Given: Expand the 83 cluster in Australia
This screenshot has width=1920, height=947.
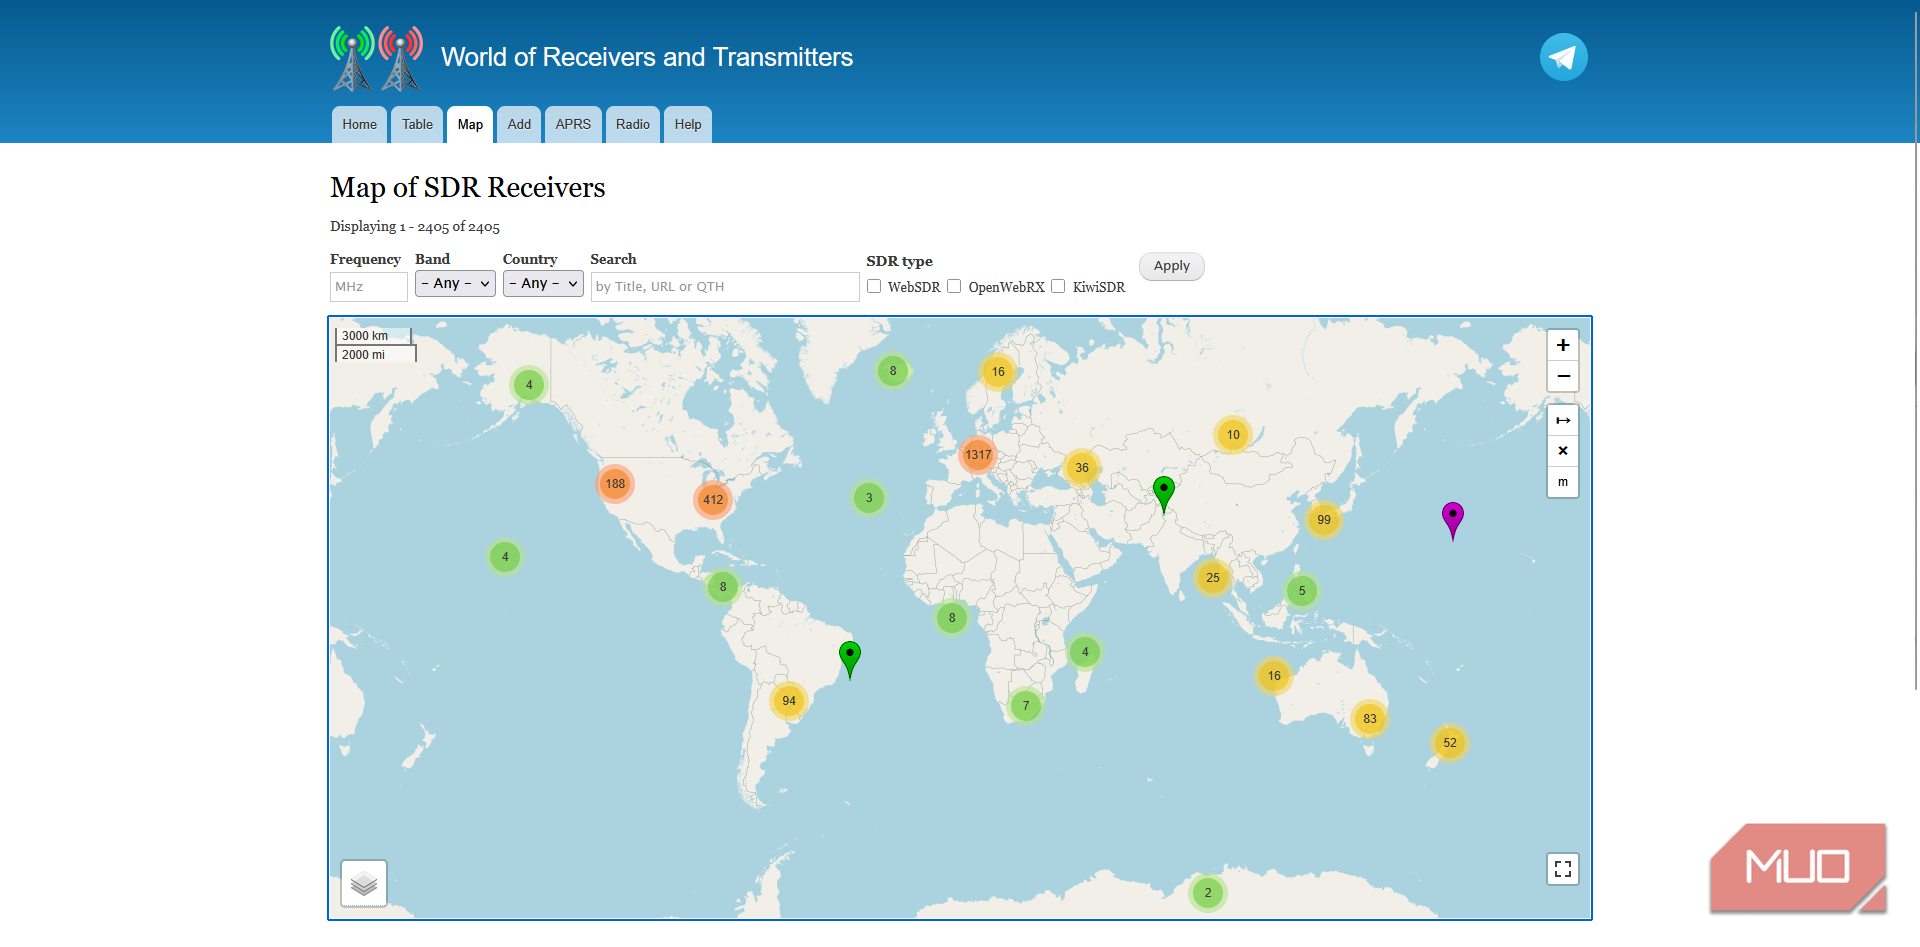Looking at the screenshot, I should (1370, 718).
